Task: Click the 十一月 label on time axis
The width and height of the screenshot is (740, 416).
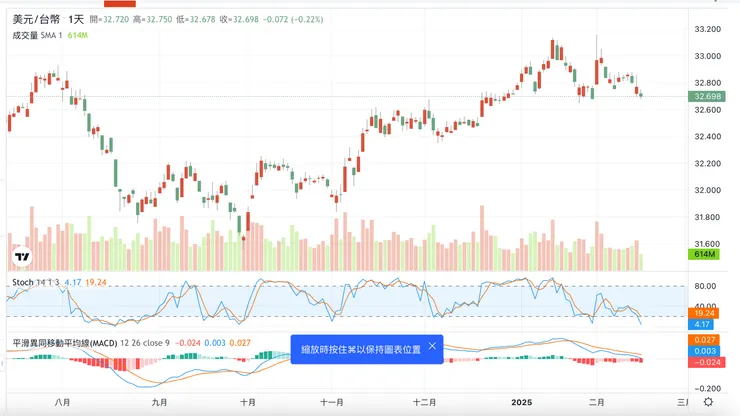Action: [331, 402]
